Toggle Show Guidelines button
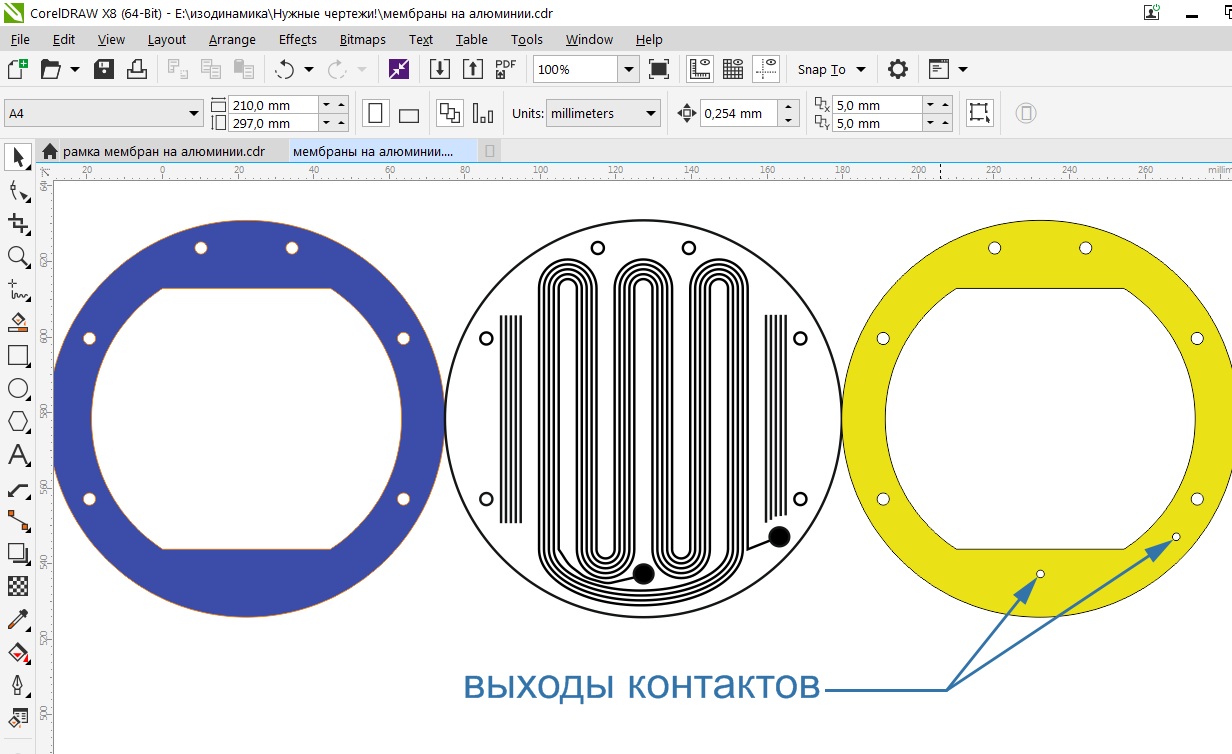The image size is (1232, 754). [x=766, y=69]
